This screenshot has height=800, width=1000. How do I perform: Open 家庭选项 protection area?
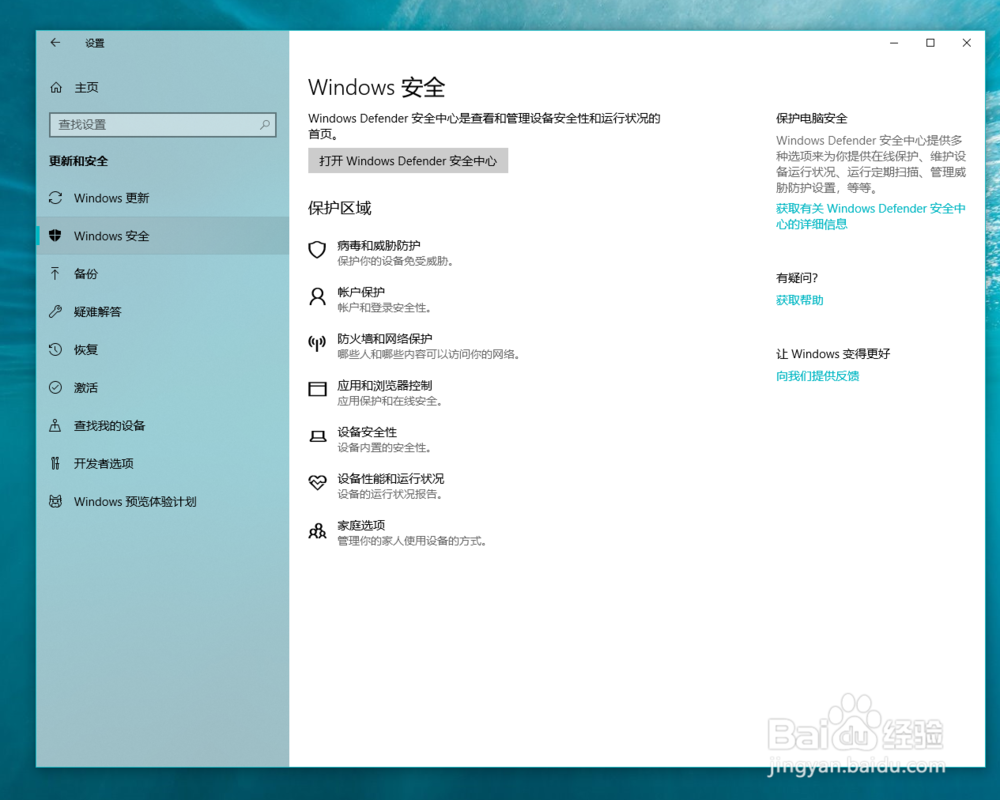pos(399,532)
